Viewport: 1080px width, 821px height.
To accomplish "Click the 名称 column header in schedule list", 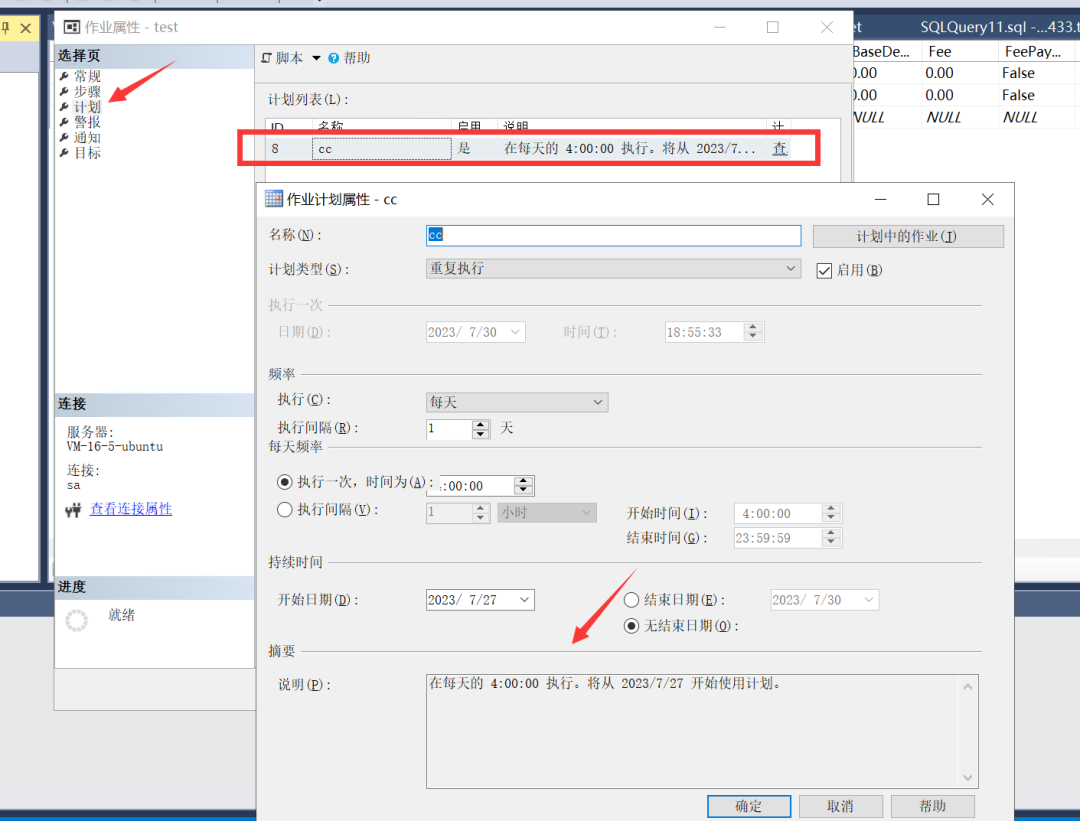I will click(x=331, y=126).
